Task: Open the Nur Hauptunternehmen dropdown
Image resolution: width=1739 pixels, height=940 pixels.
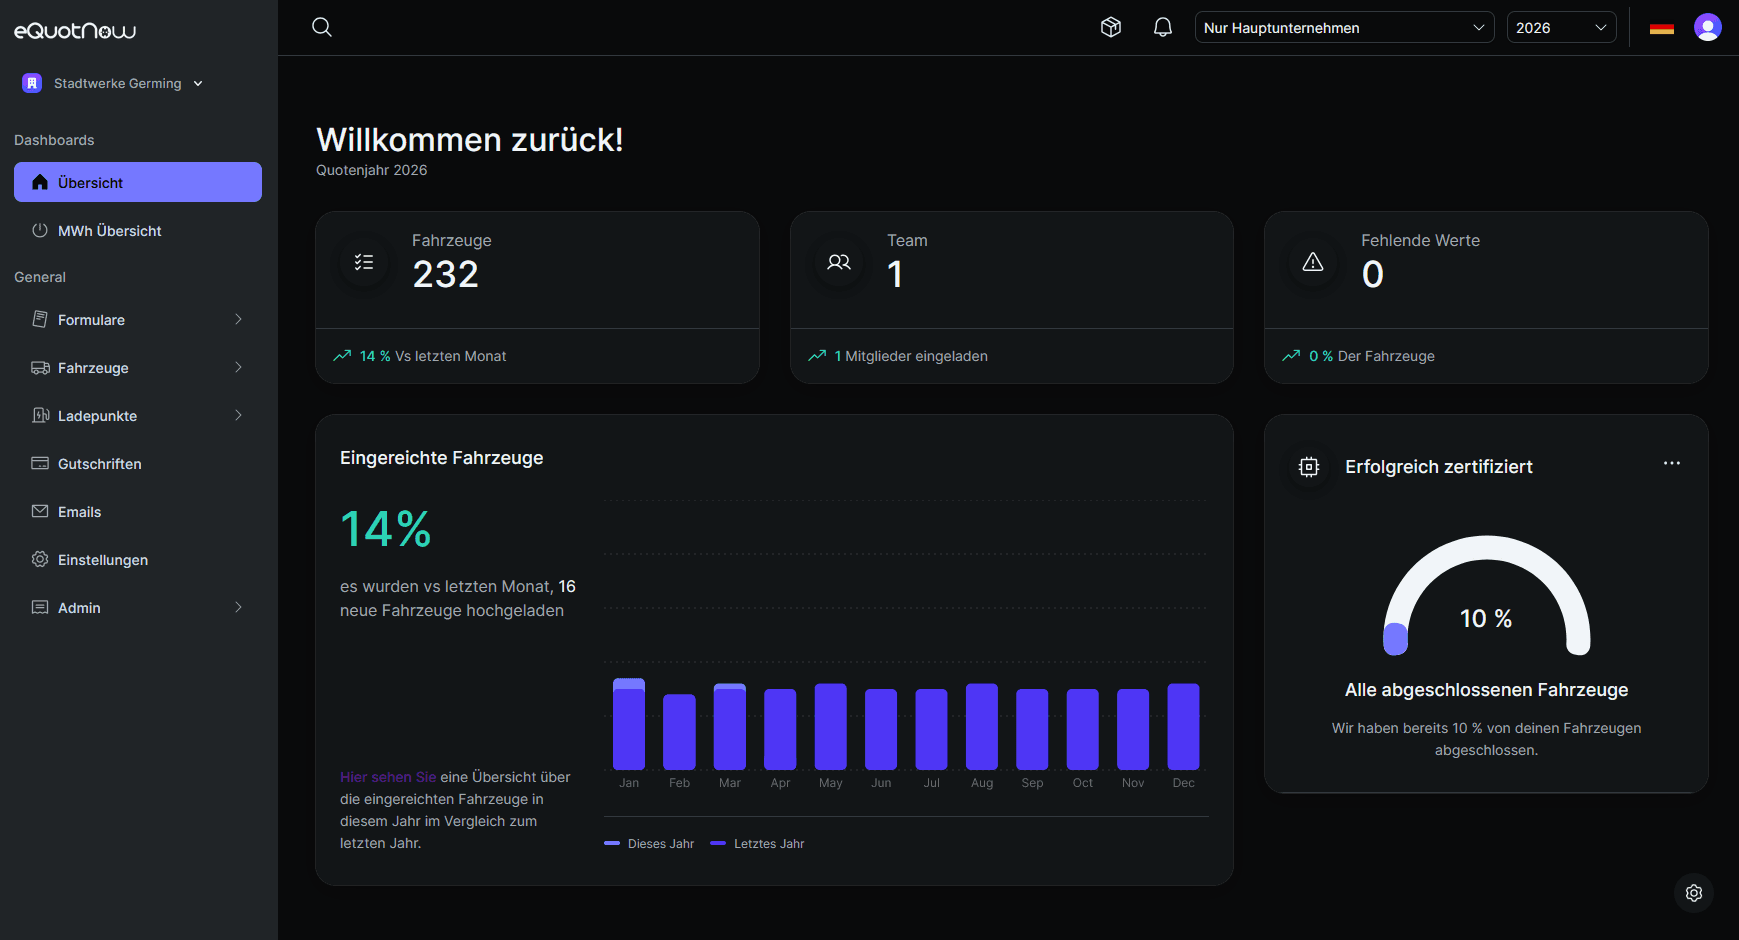Action: 1344,27
